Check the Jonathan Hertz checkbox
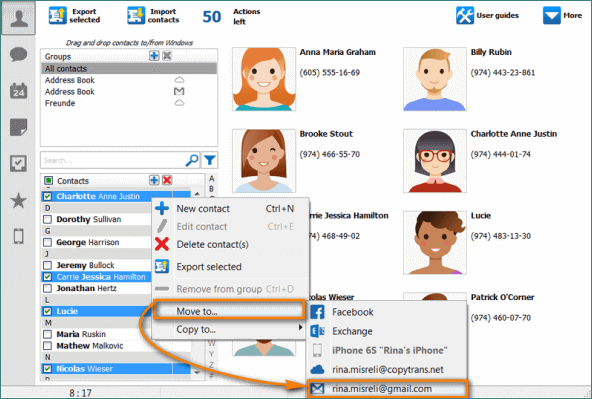592x399 pixels. click(x=48, y=288)
